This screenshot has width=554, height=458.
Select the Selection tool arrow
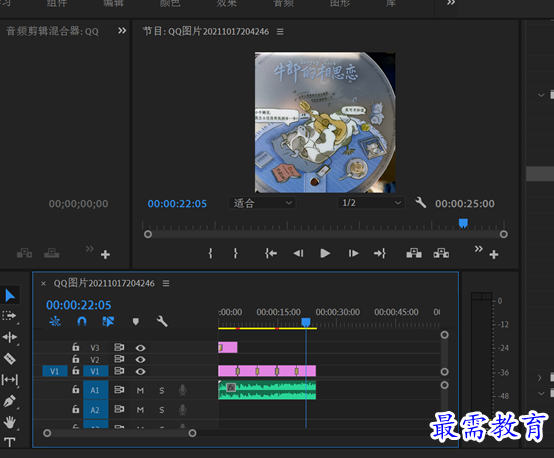coord(10,295)
